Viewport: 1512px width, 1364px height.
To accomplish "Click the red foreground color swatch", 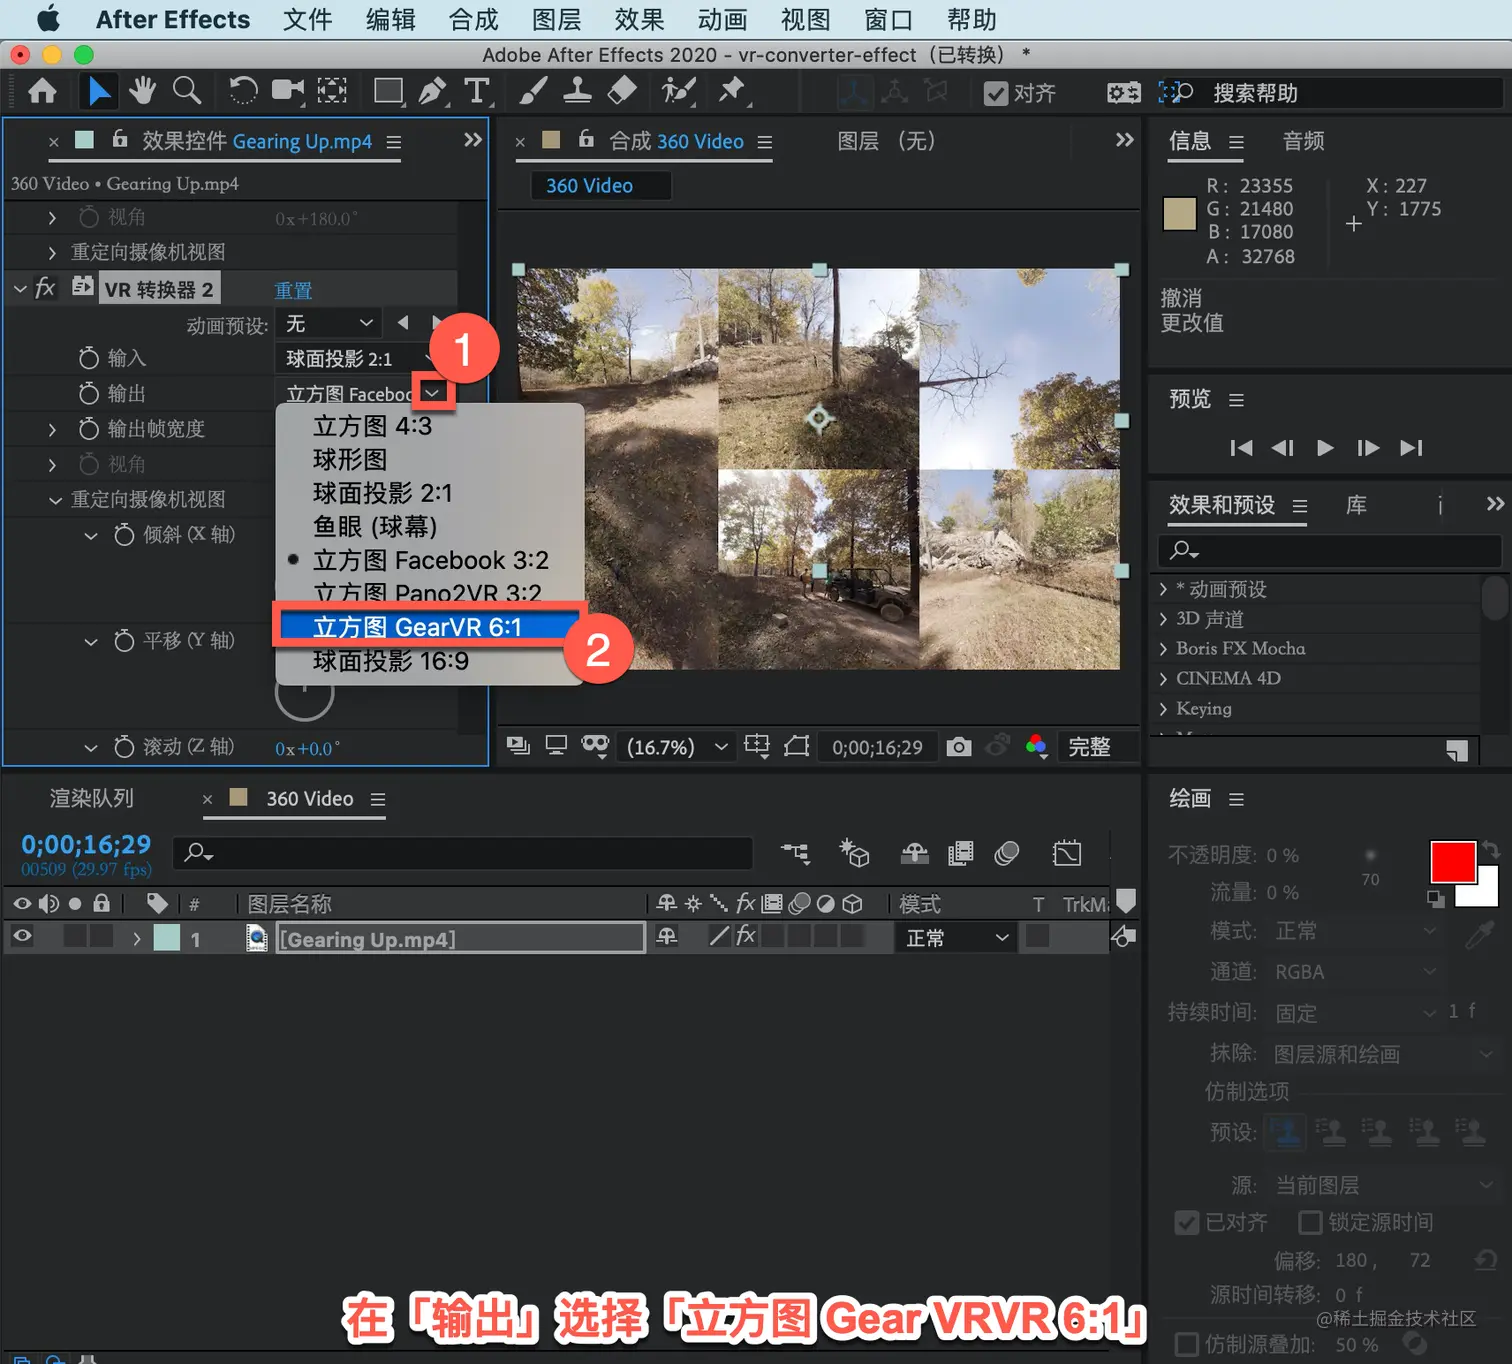I will [x=1452, y=861].
